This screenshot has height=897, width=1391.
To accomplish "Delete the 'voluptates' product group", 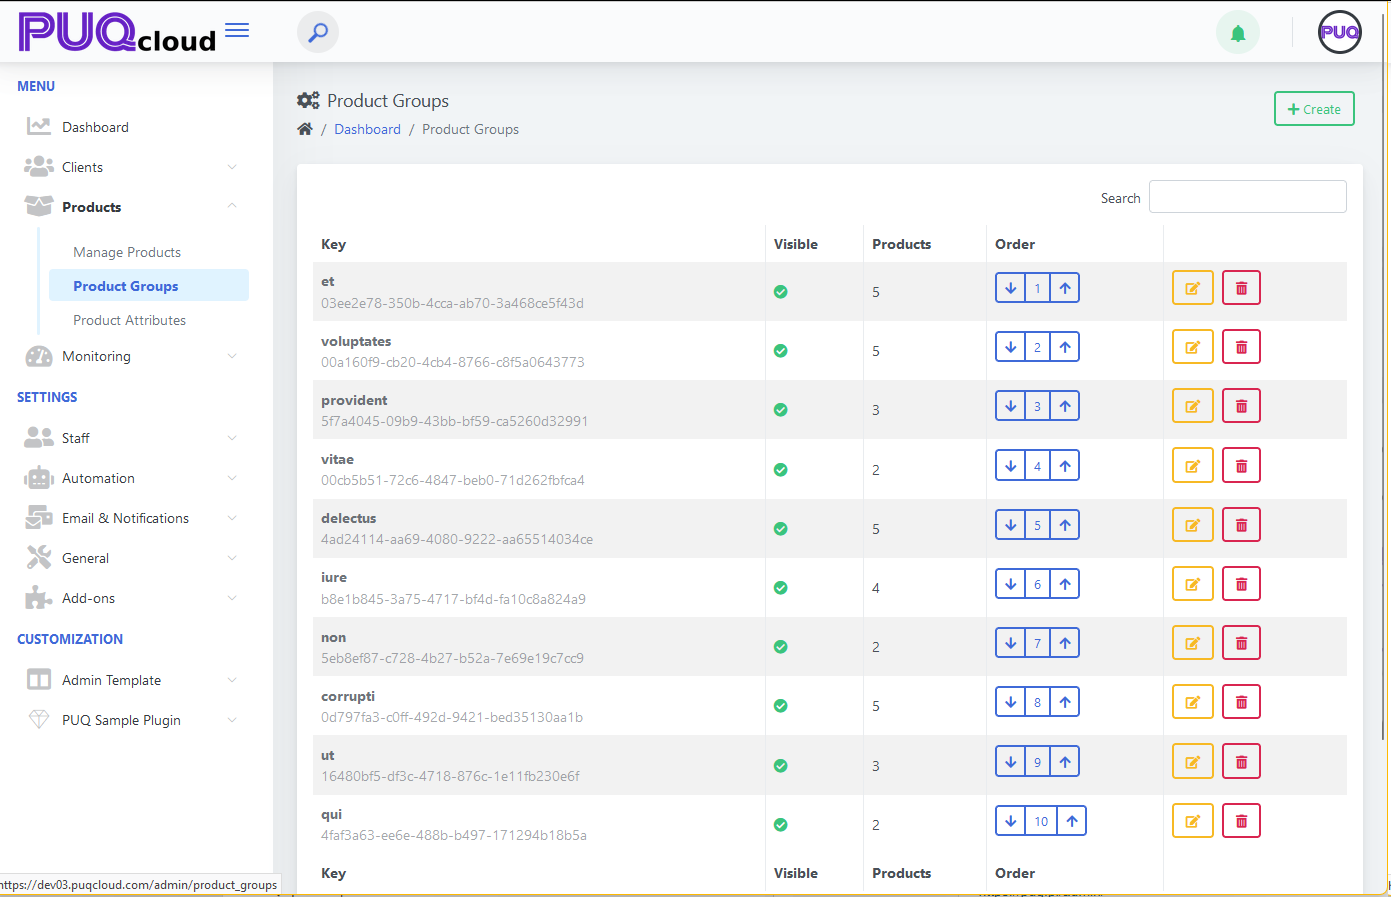I will point(1241,347).
